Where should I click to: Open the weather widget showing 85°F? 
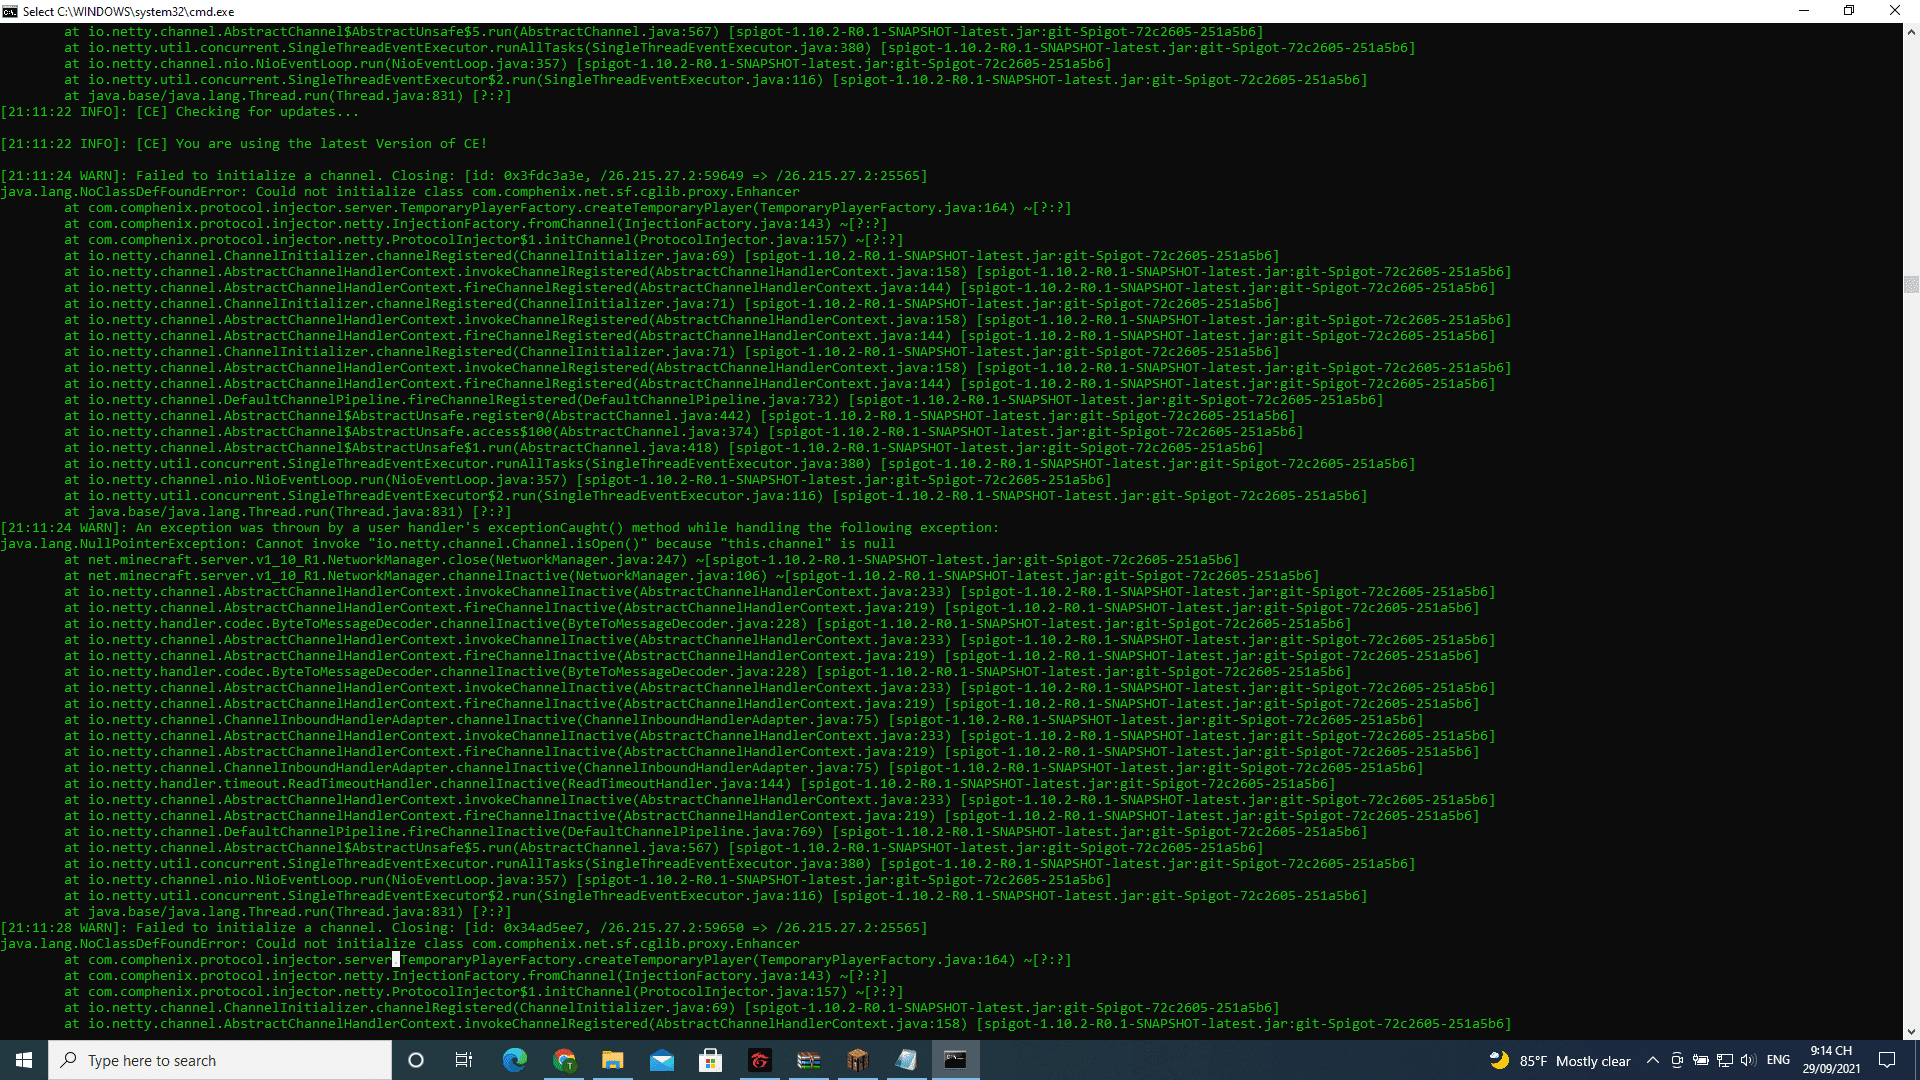coord(1560,1061)
